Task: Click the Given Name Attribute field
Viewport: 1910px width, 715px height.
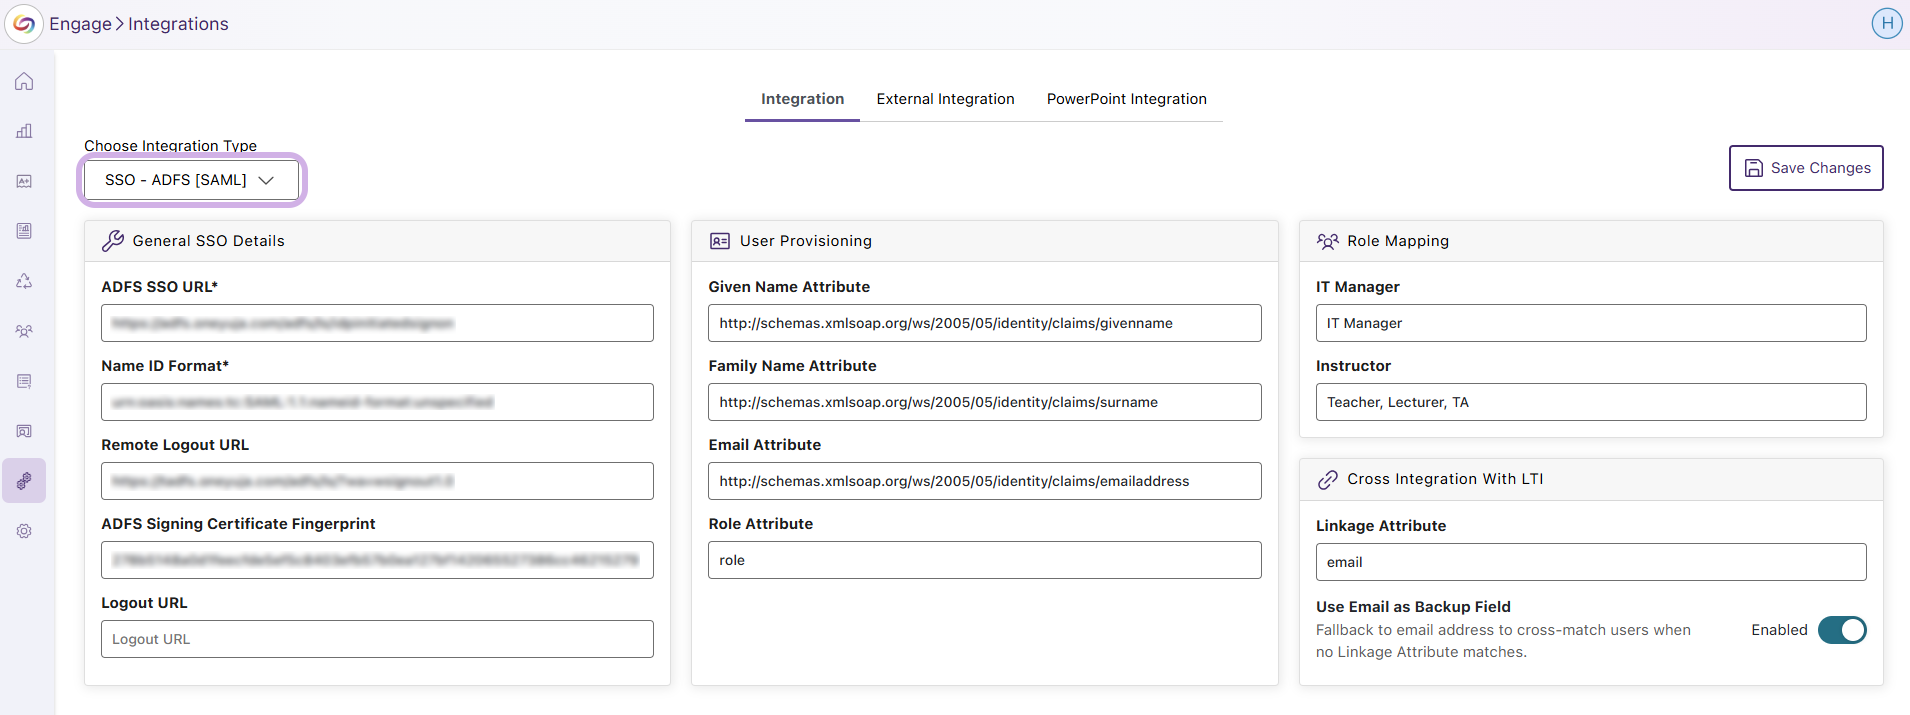Action: (x=985, y=323)
